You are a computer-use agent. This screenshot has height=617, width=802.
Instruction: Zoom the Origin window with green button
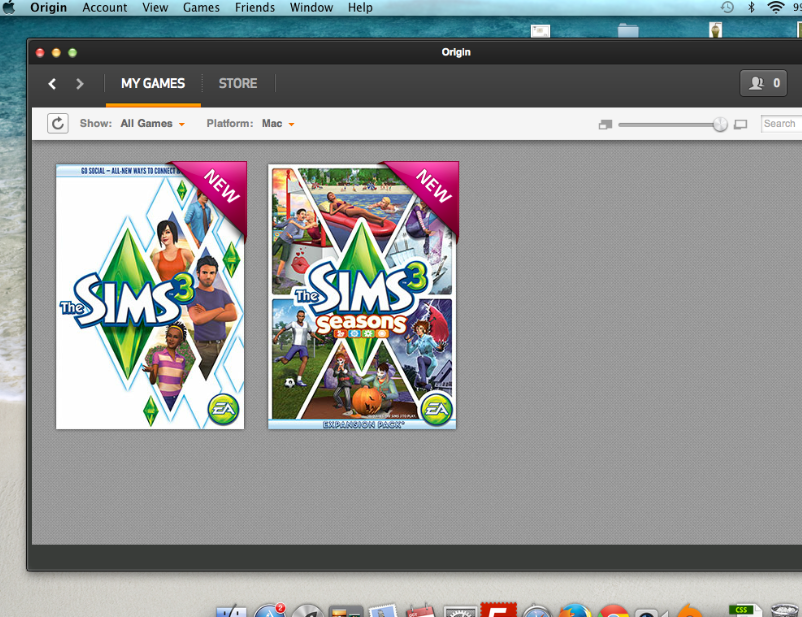tap(73, 53)
